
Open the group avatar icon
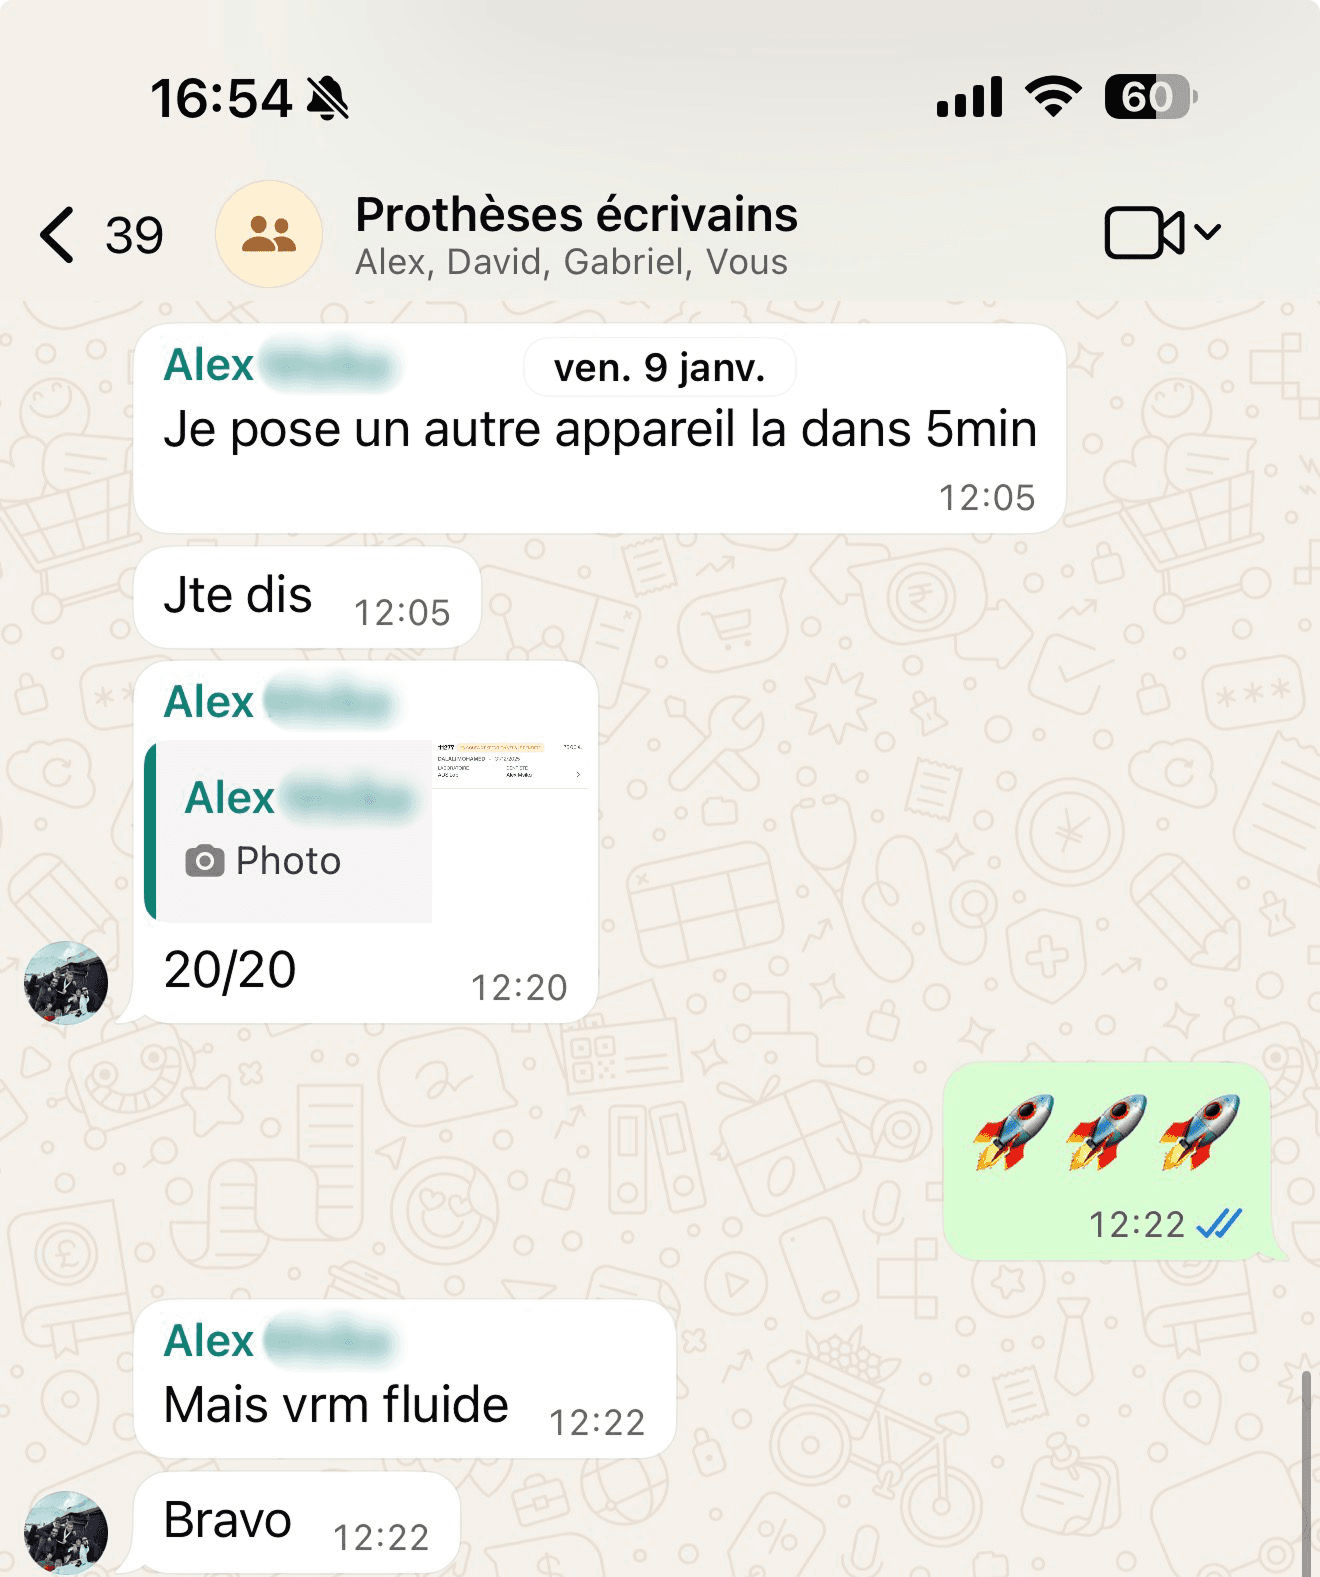coord(269,234)
